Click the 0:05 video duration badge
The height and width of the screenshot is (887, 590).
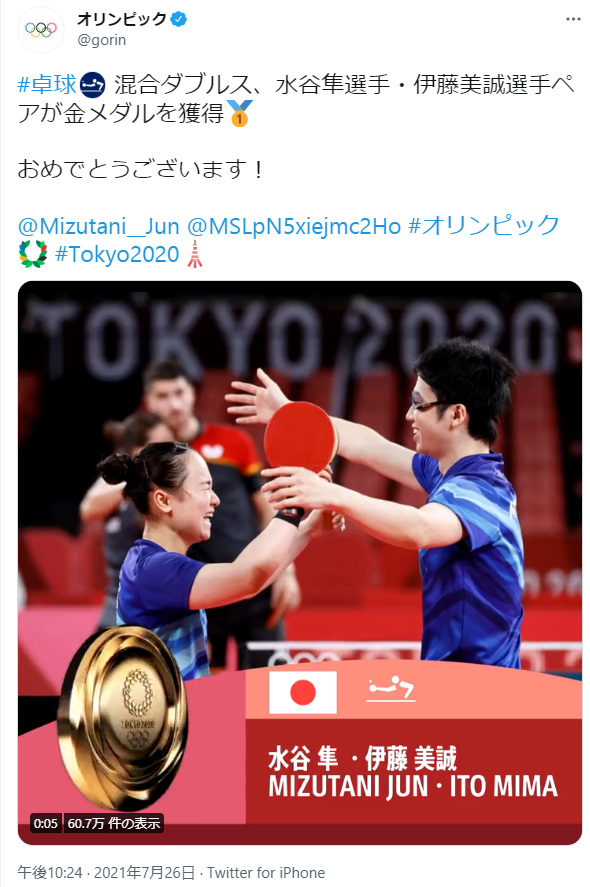pos(45,823)
